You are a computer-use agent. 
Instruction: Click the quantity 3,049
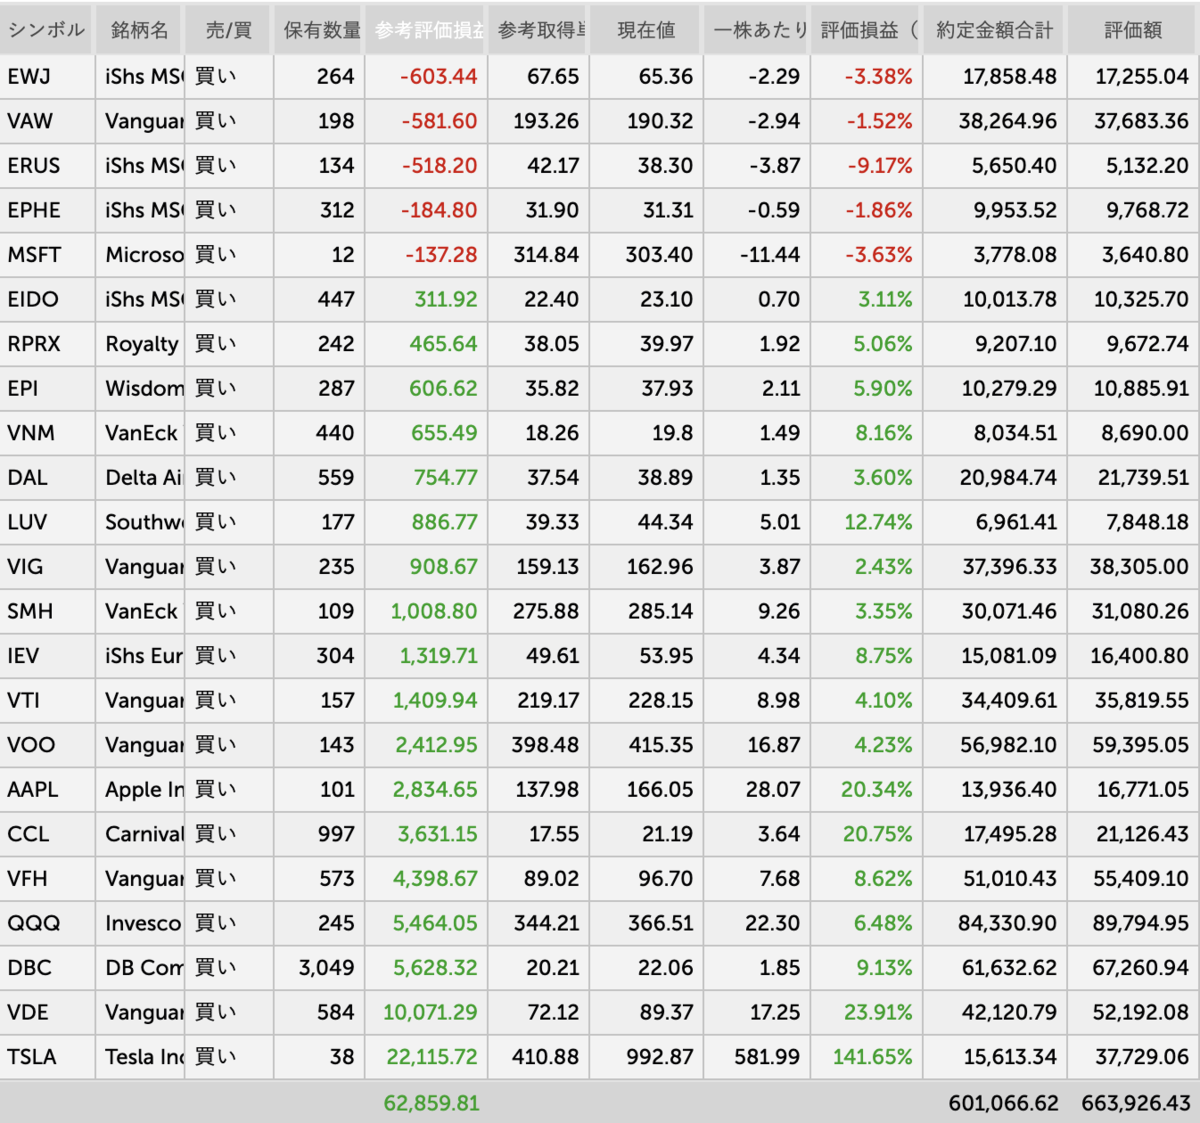coord(327,968)
